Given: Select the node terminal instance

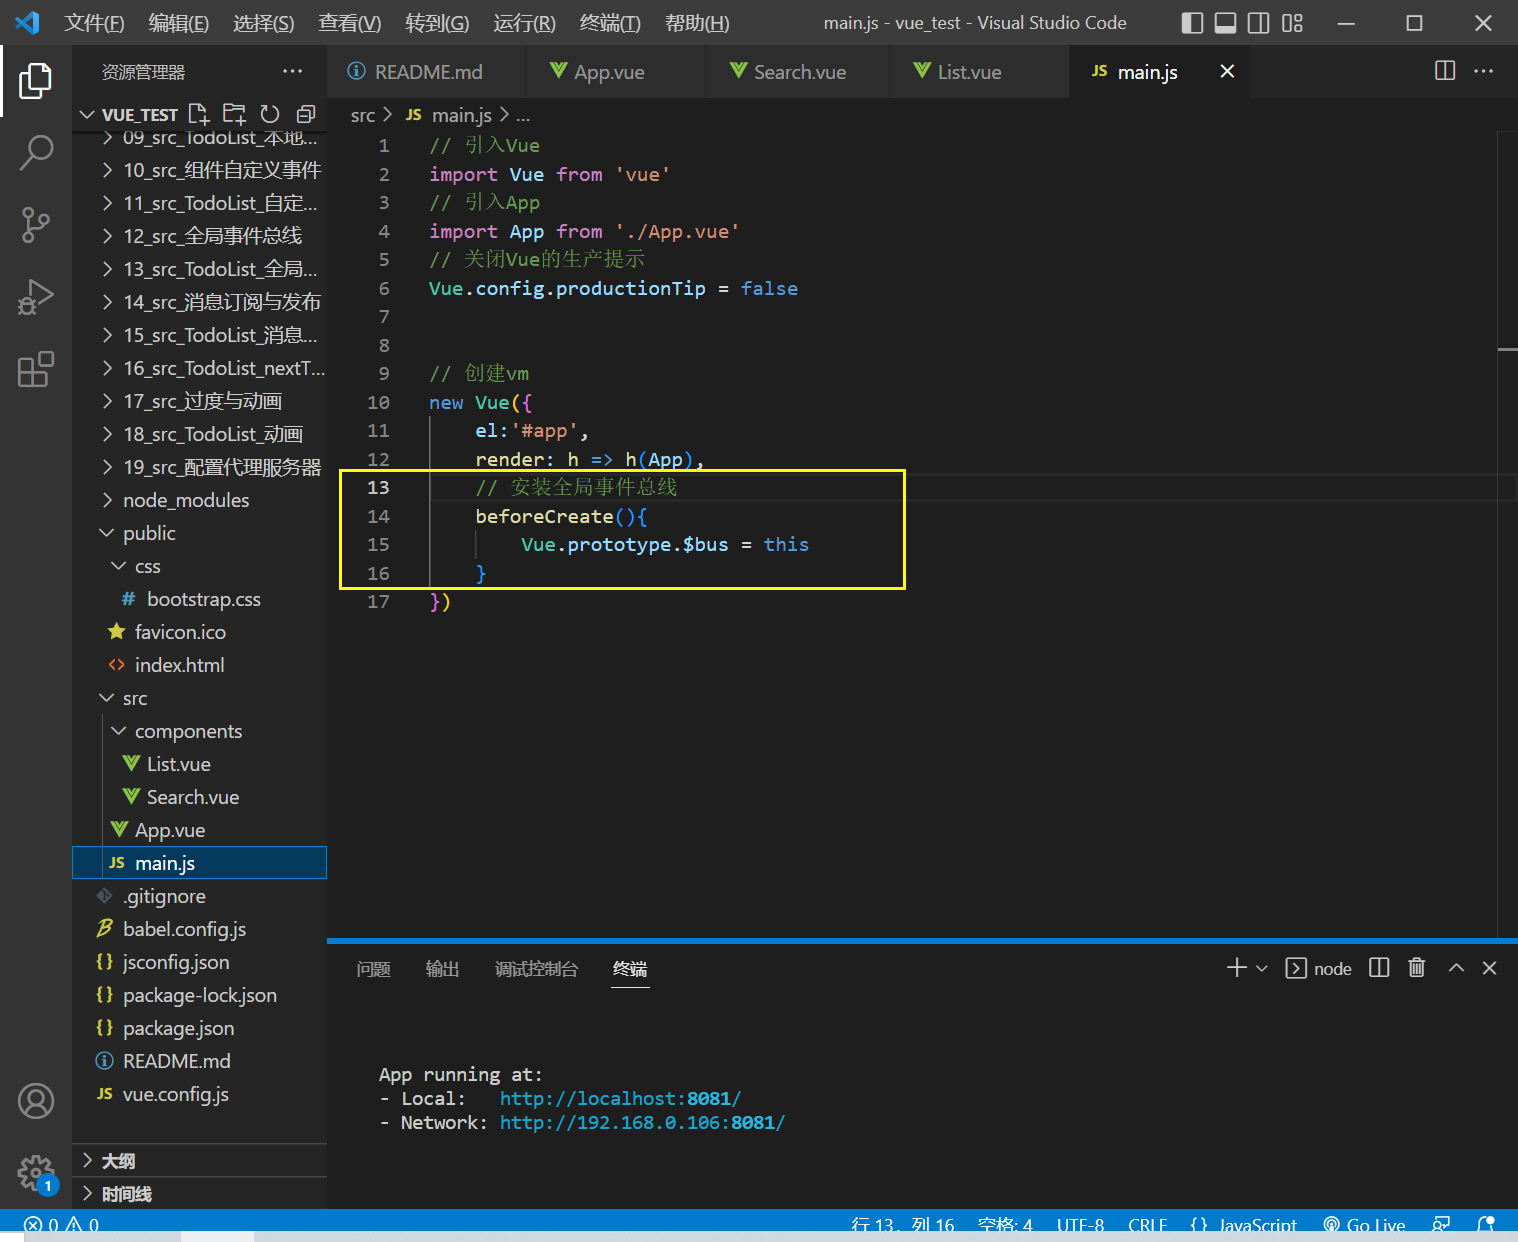Looking at the screenshot, I should tap(1318, 968).
